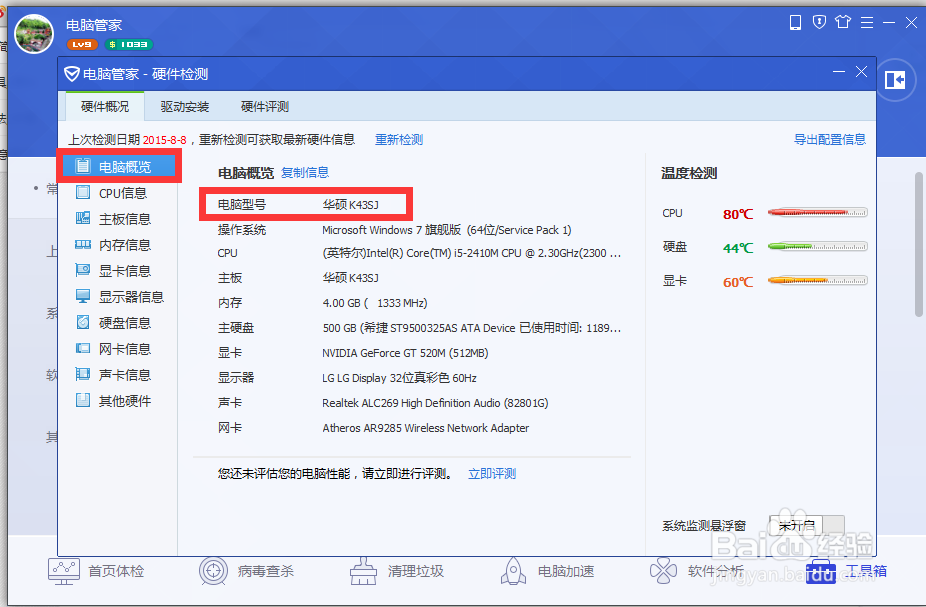Click the 硬盘信息 sidebar icon
The width and height of the screenshot is (926, 607).
pos(83,322)
